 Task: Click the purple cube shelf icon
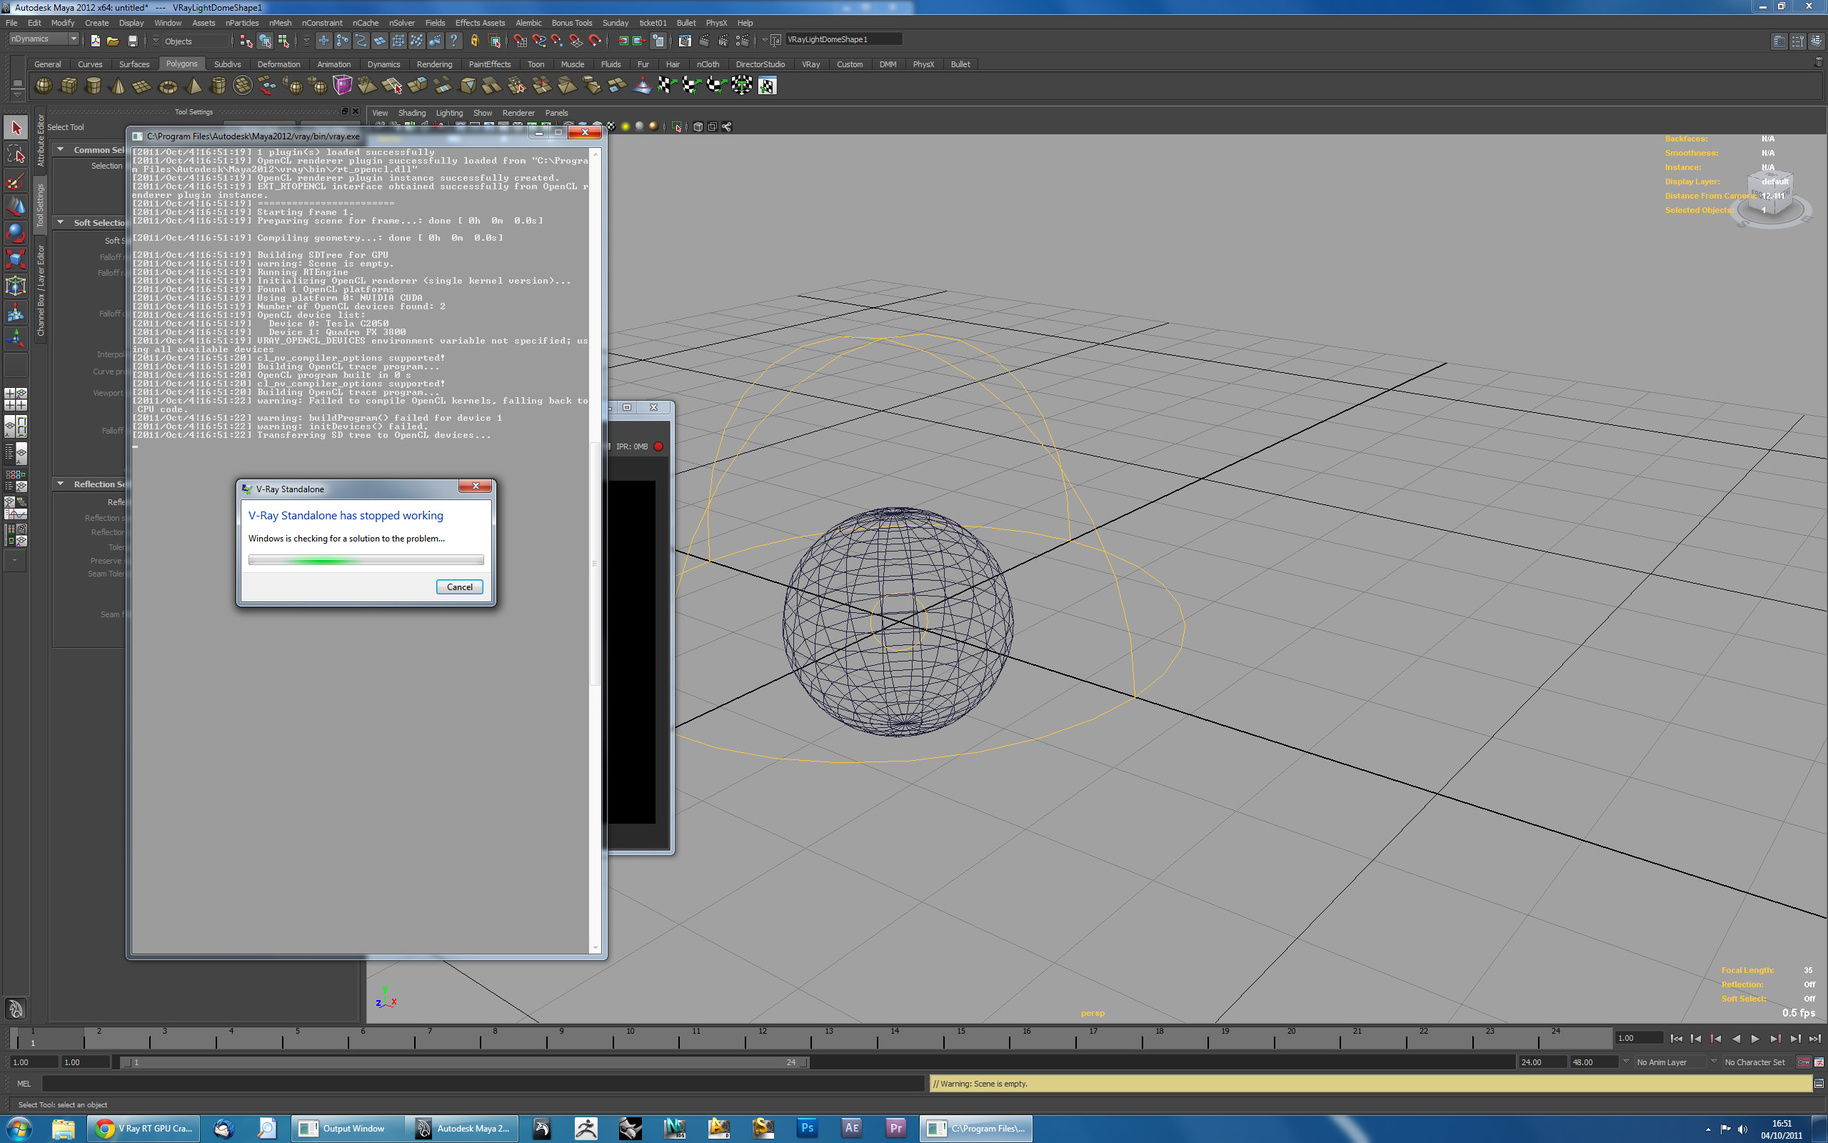pos(343,86)
